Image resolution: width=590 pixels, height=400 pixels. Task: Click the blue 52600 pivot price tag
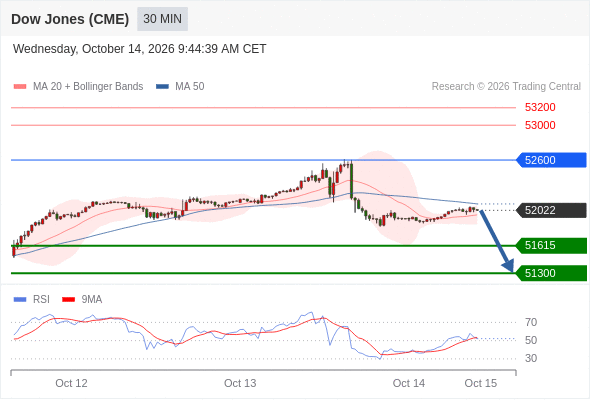click(551, 160)
